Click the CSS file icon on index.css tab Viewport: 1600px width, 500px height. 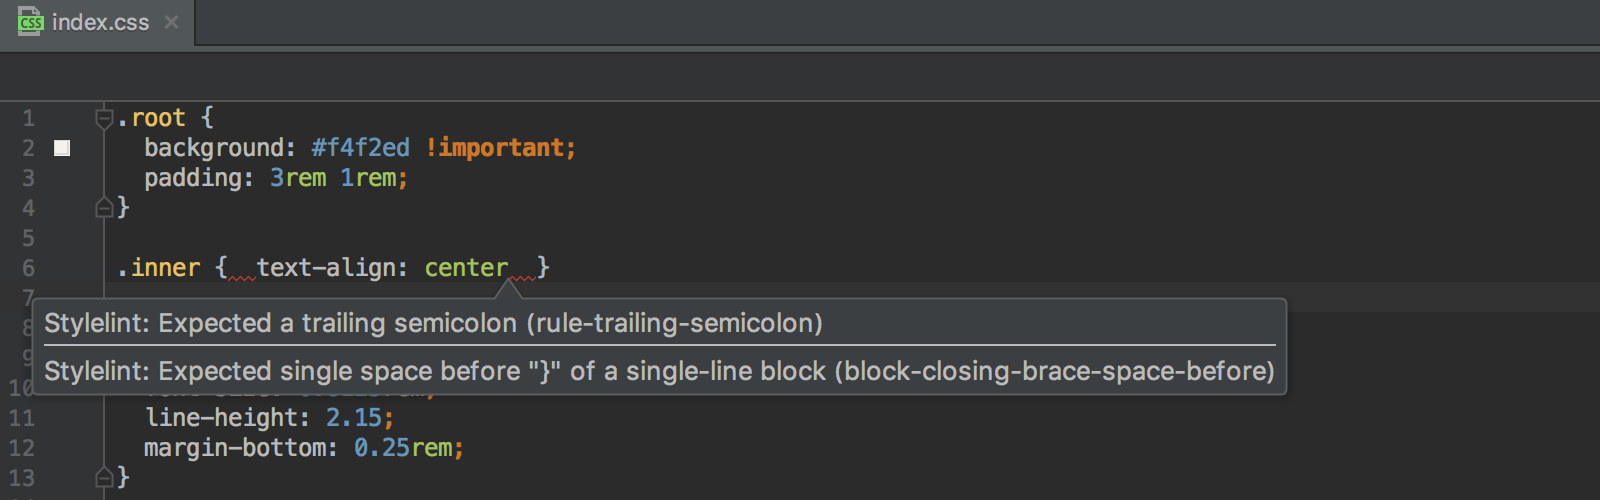point(30,22)
